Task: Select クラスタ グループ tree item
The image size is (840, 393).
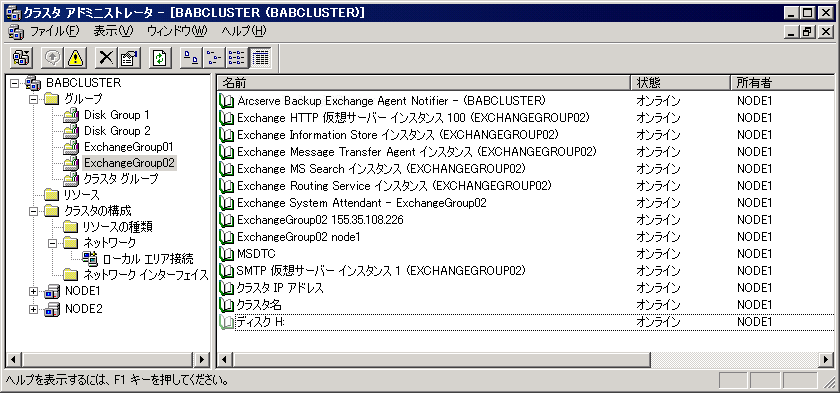Action: point(121,179)
